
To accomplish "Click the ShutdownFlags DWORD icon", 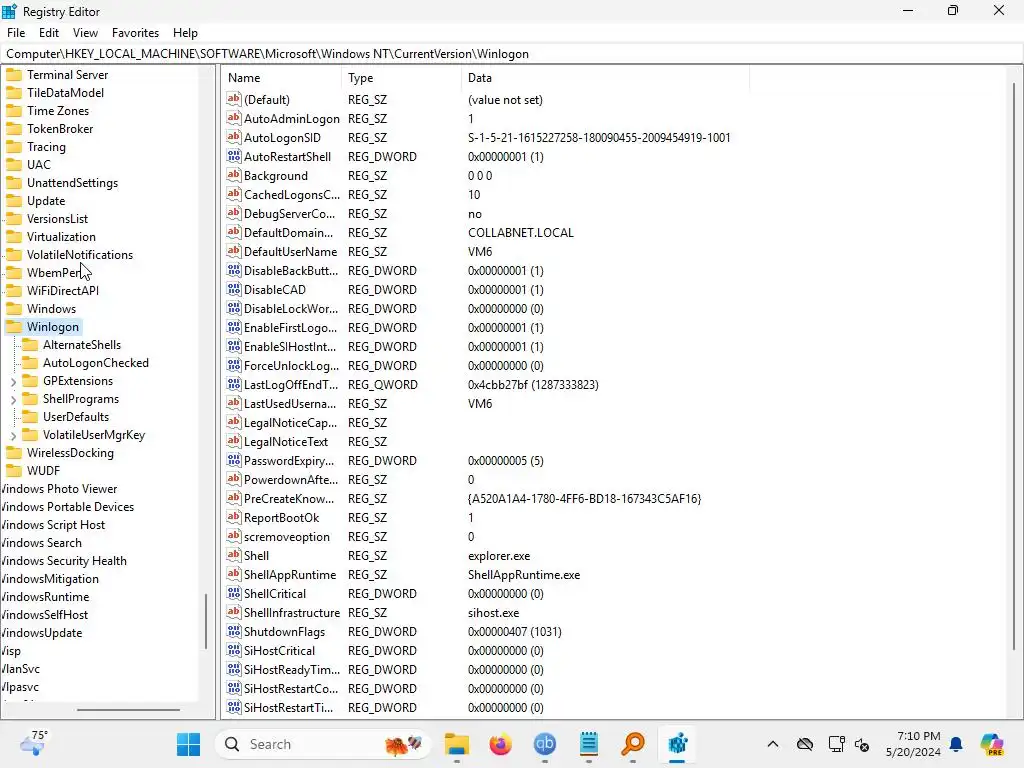I will (234, 632).
